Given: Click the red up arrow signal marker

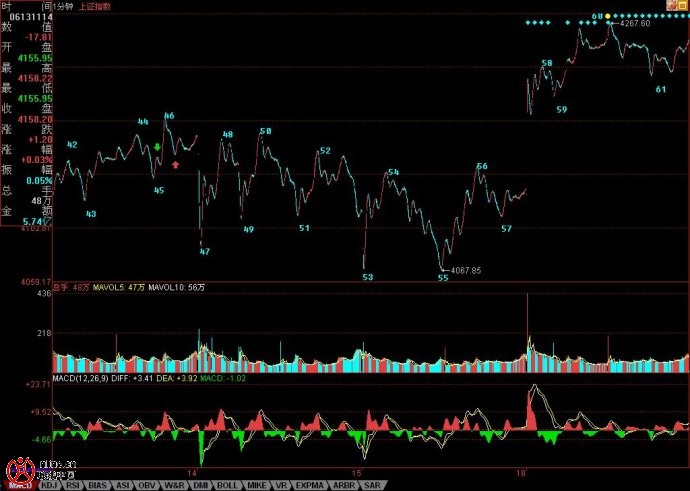Looking at the screenshot, I should 176,164.
